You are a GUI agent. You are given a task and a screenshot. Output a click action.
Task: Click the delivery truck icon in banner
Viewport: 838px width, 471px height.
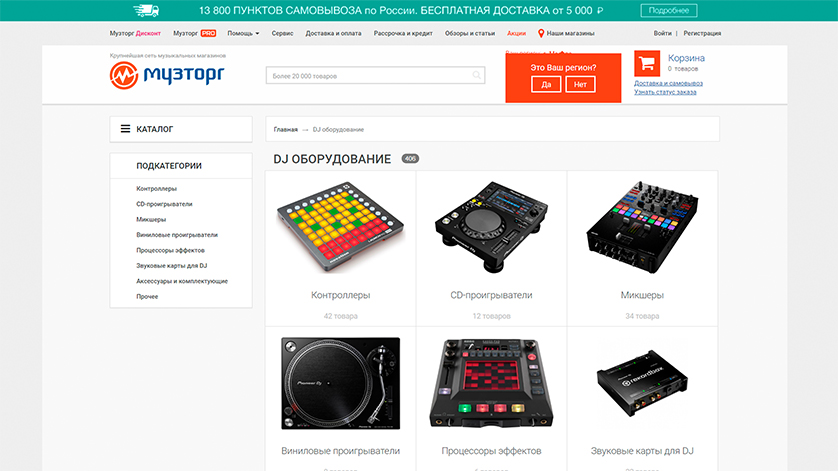pyautogui.click(x=146, y=10)
